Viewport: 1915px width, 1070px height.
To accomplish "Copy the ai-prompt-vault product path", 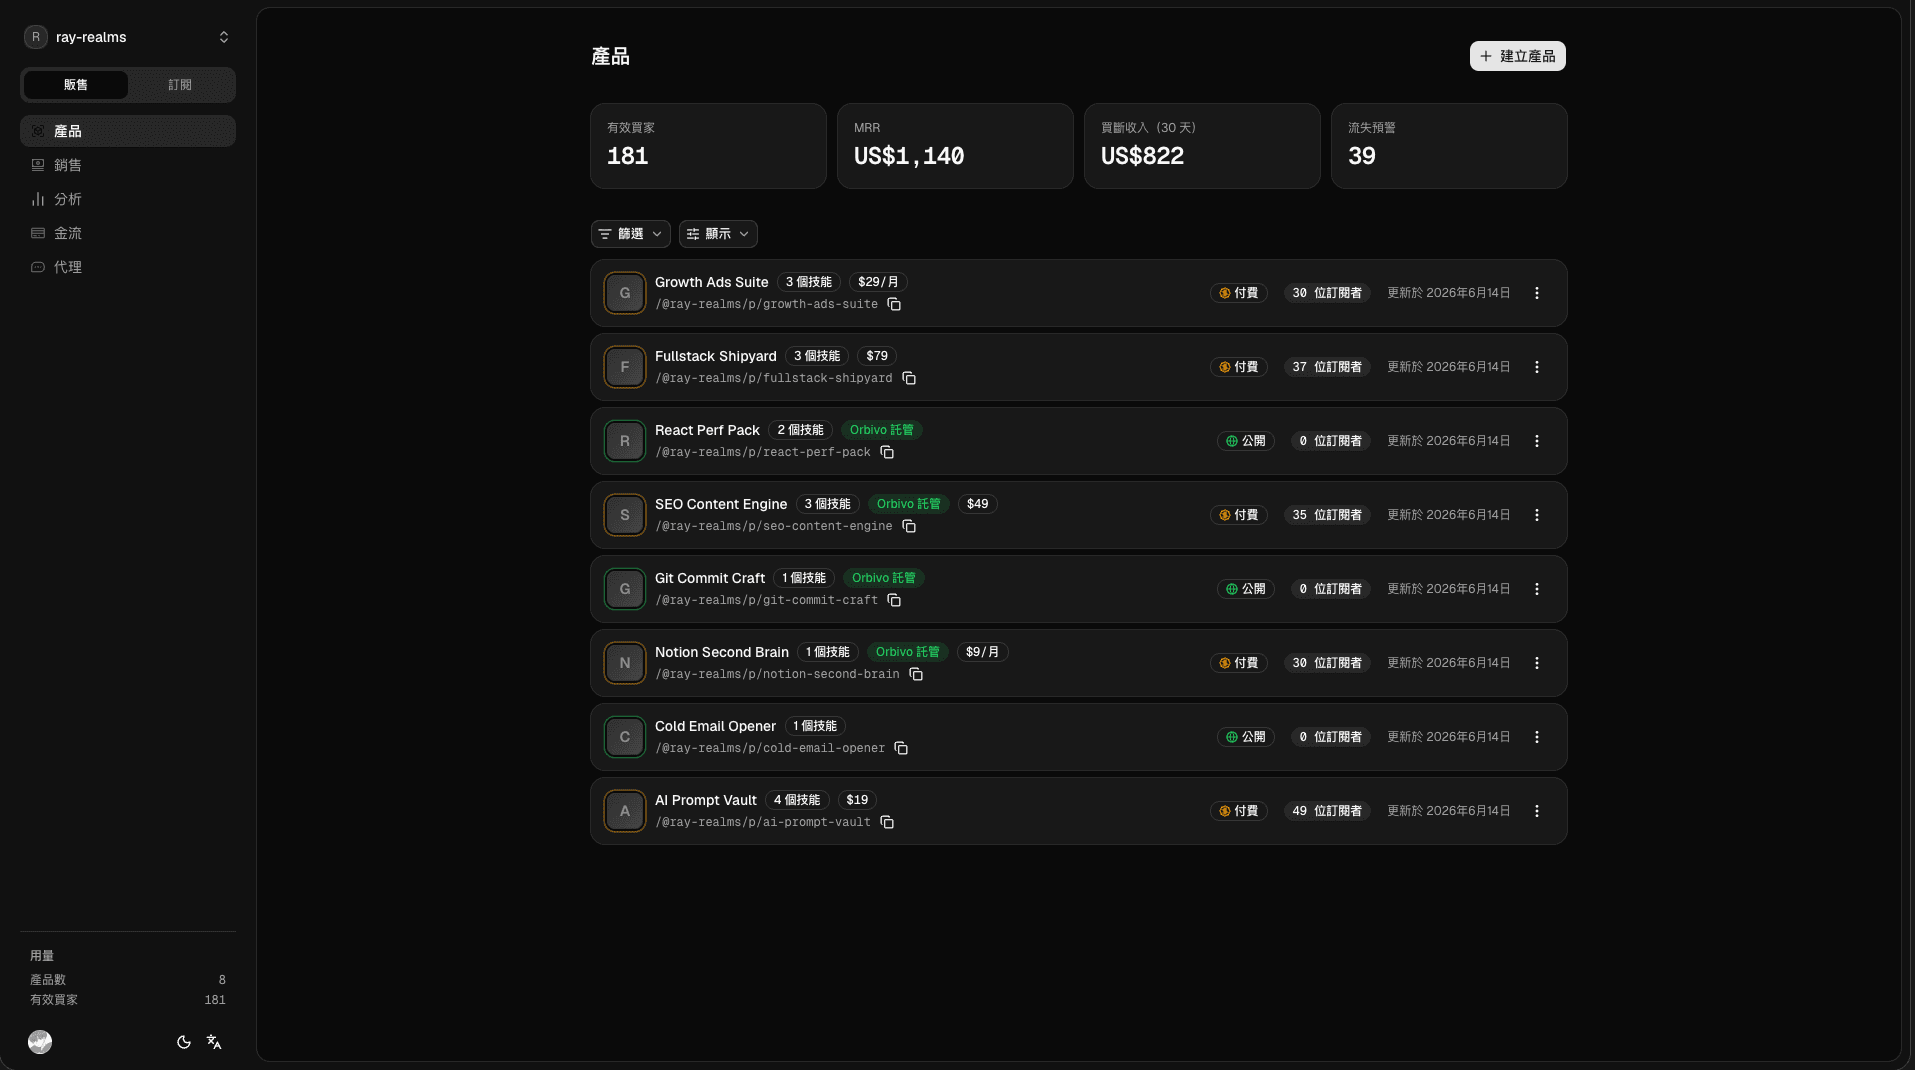I will [x=887, y=823].
